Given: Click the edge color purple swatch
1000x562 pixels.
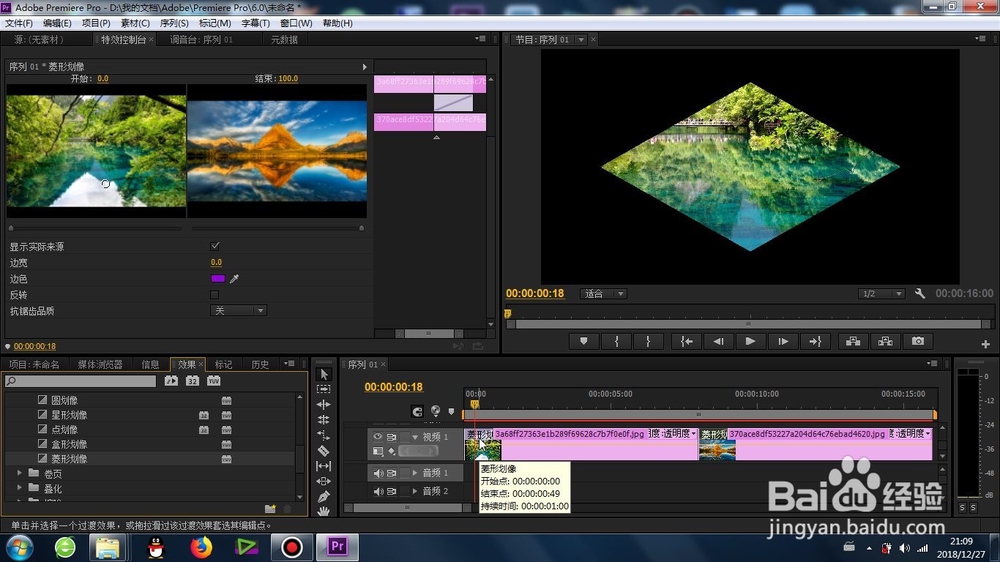Looking at the screenshot, I should 217,279.
